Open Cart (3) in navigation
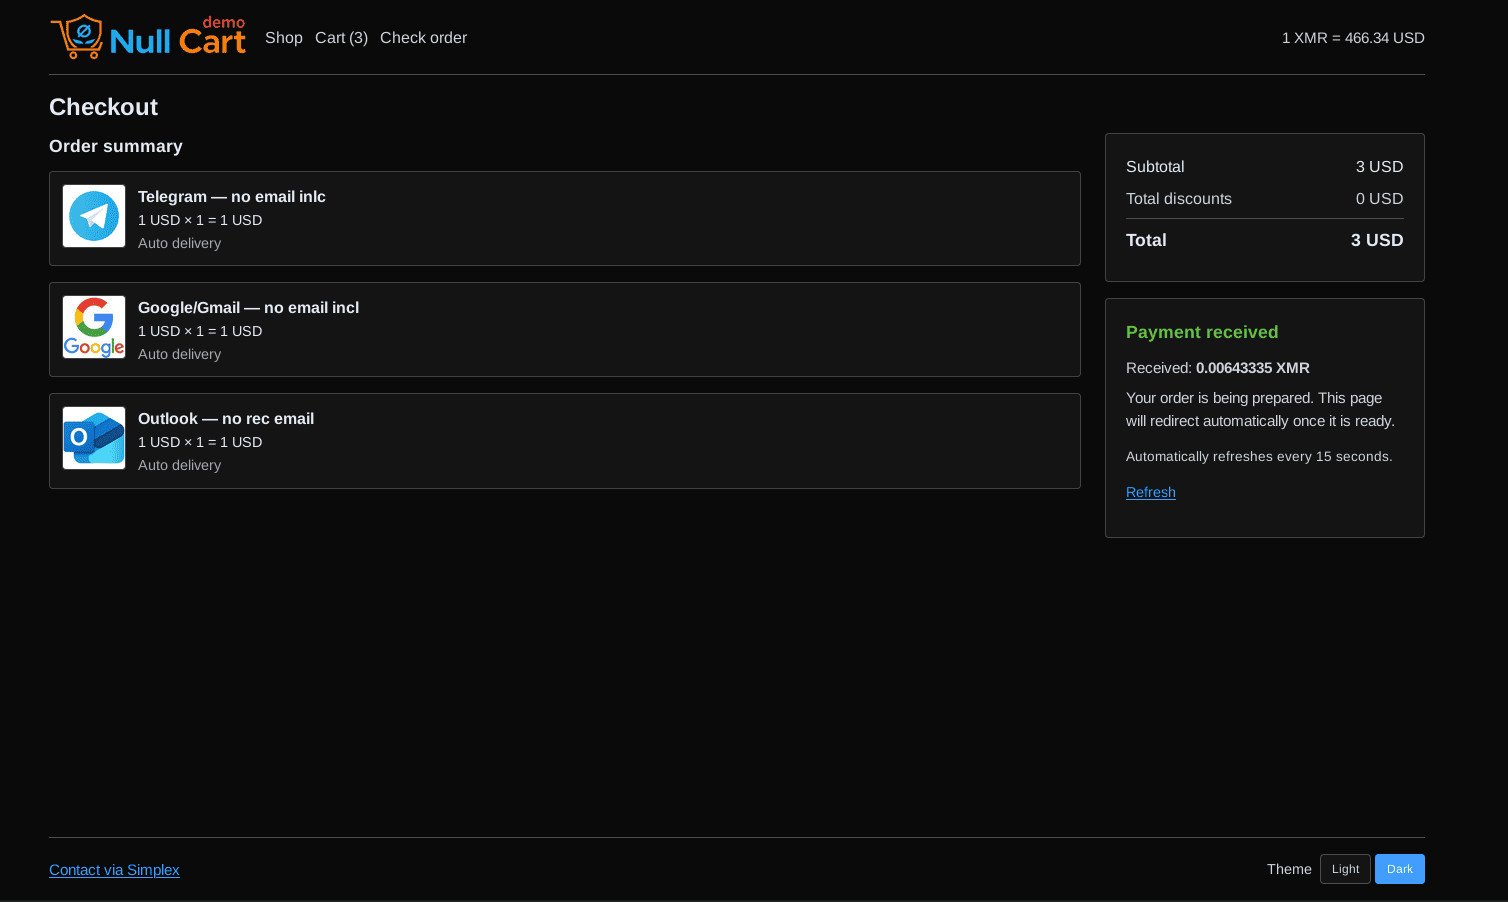 point(341,38)
